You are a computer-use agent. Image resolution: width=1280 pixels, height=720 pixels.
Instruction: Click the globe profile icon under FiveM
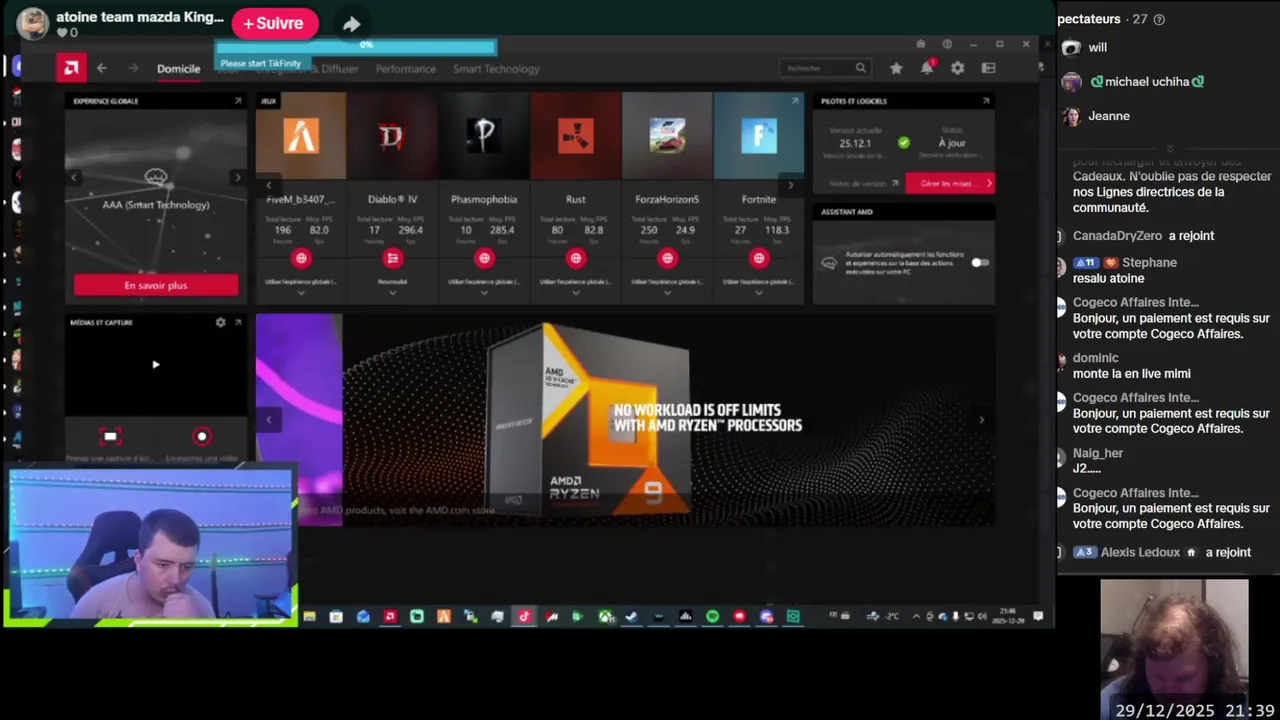point(301,258)
